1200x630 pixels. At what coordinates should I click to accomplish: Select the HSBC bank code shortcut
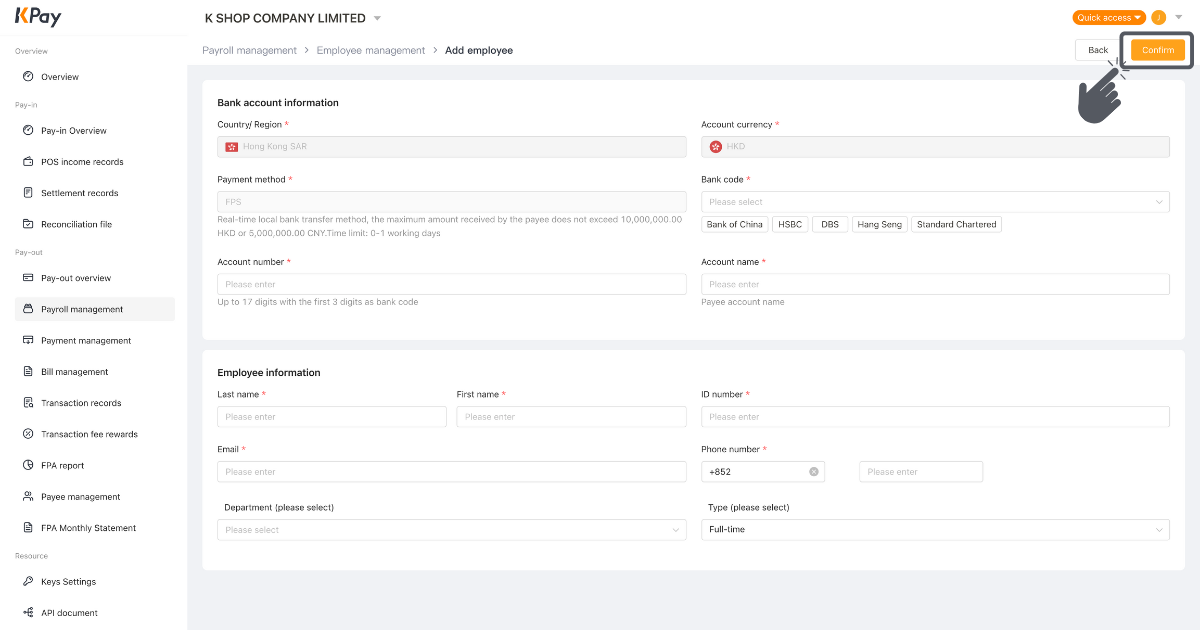[790, 224]
